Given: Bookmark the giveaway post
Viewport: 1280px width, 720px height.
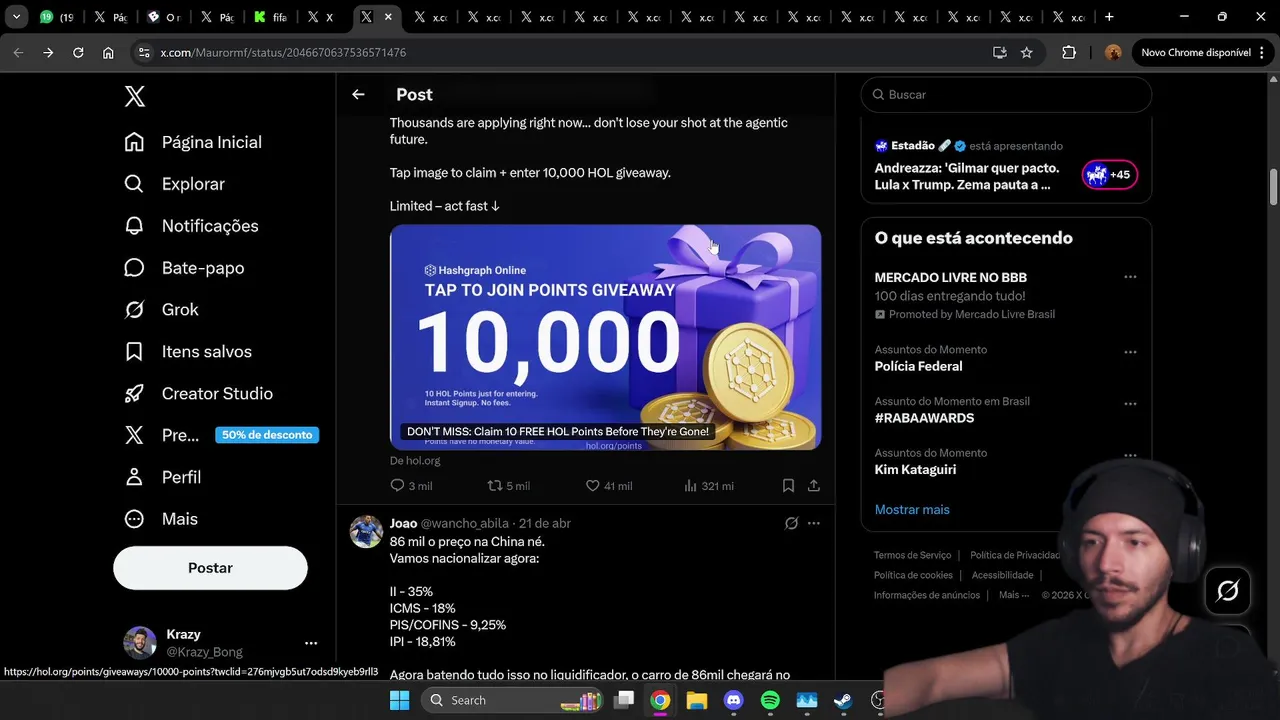Looking at the screenshot, I should click(788, 486).
